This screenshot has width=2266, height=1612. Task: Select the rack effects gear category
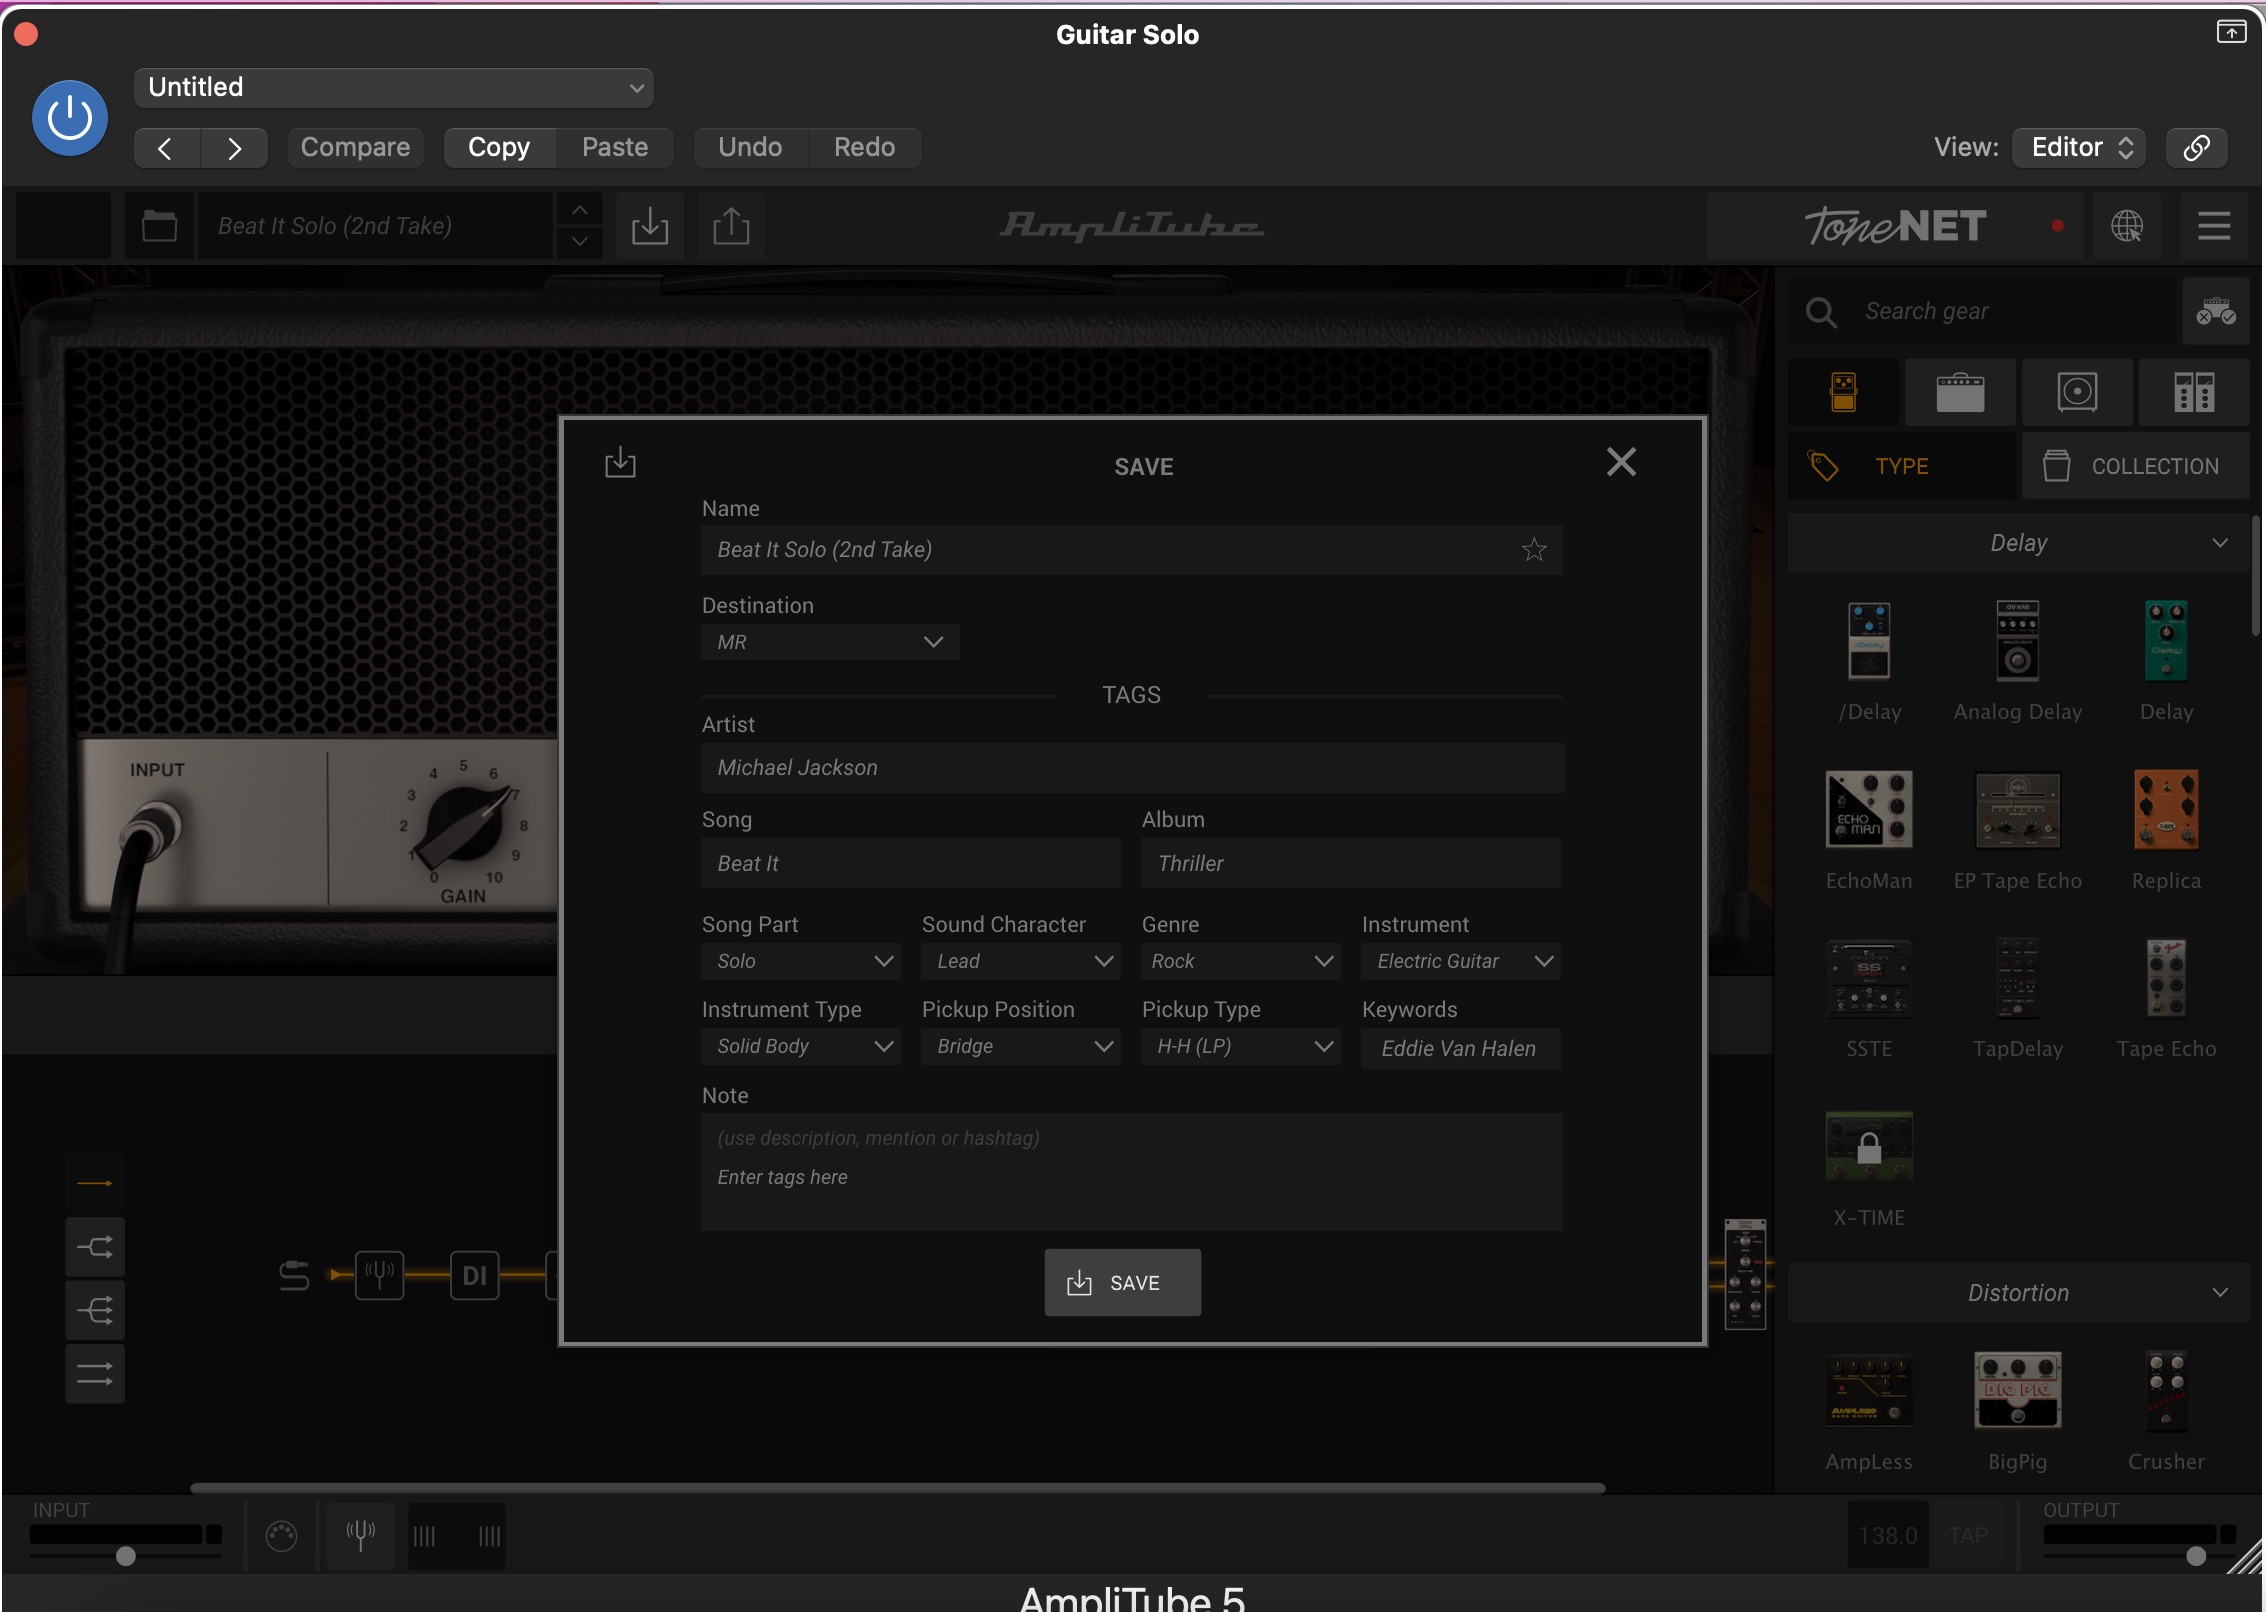pyautogui.click(x=2194, y=392)
